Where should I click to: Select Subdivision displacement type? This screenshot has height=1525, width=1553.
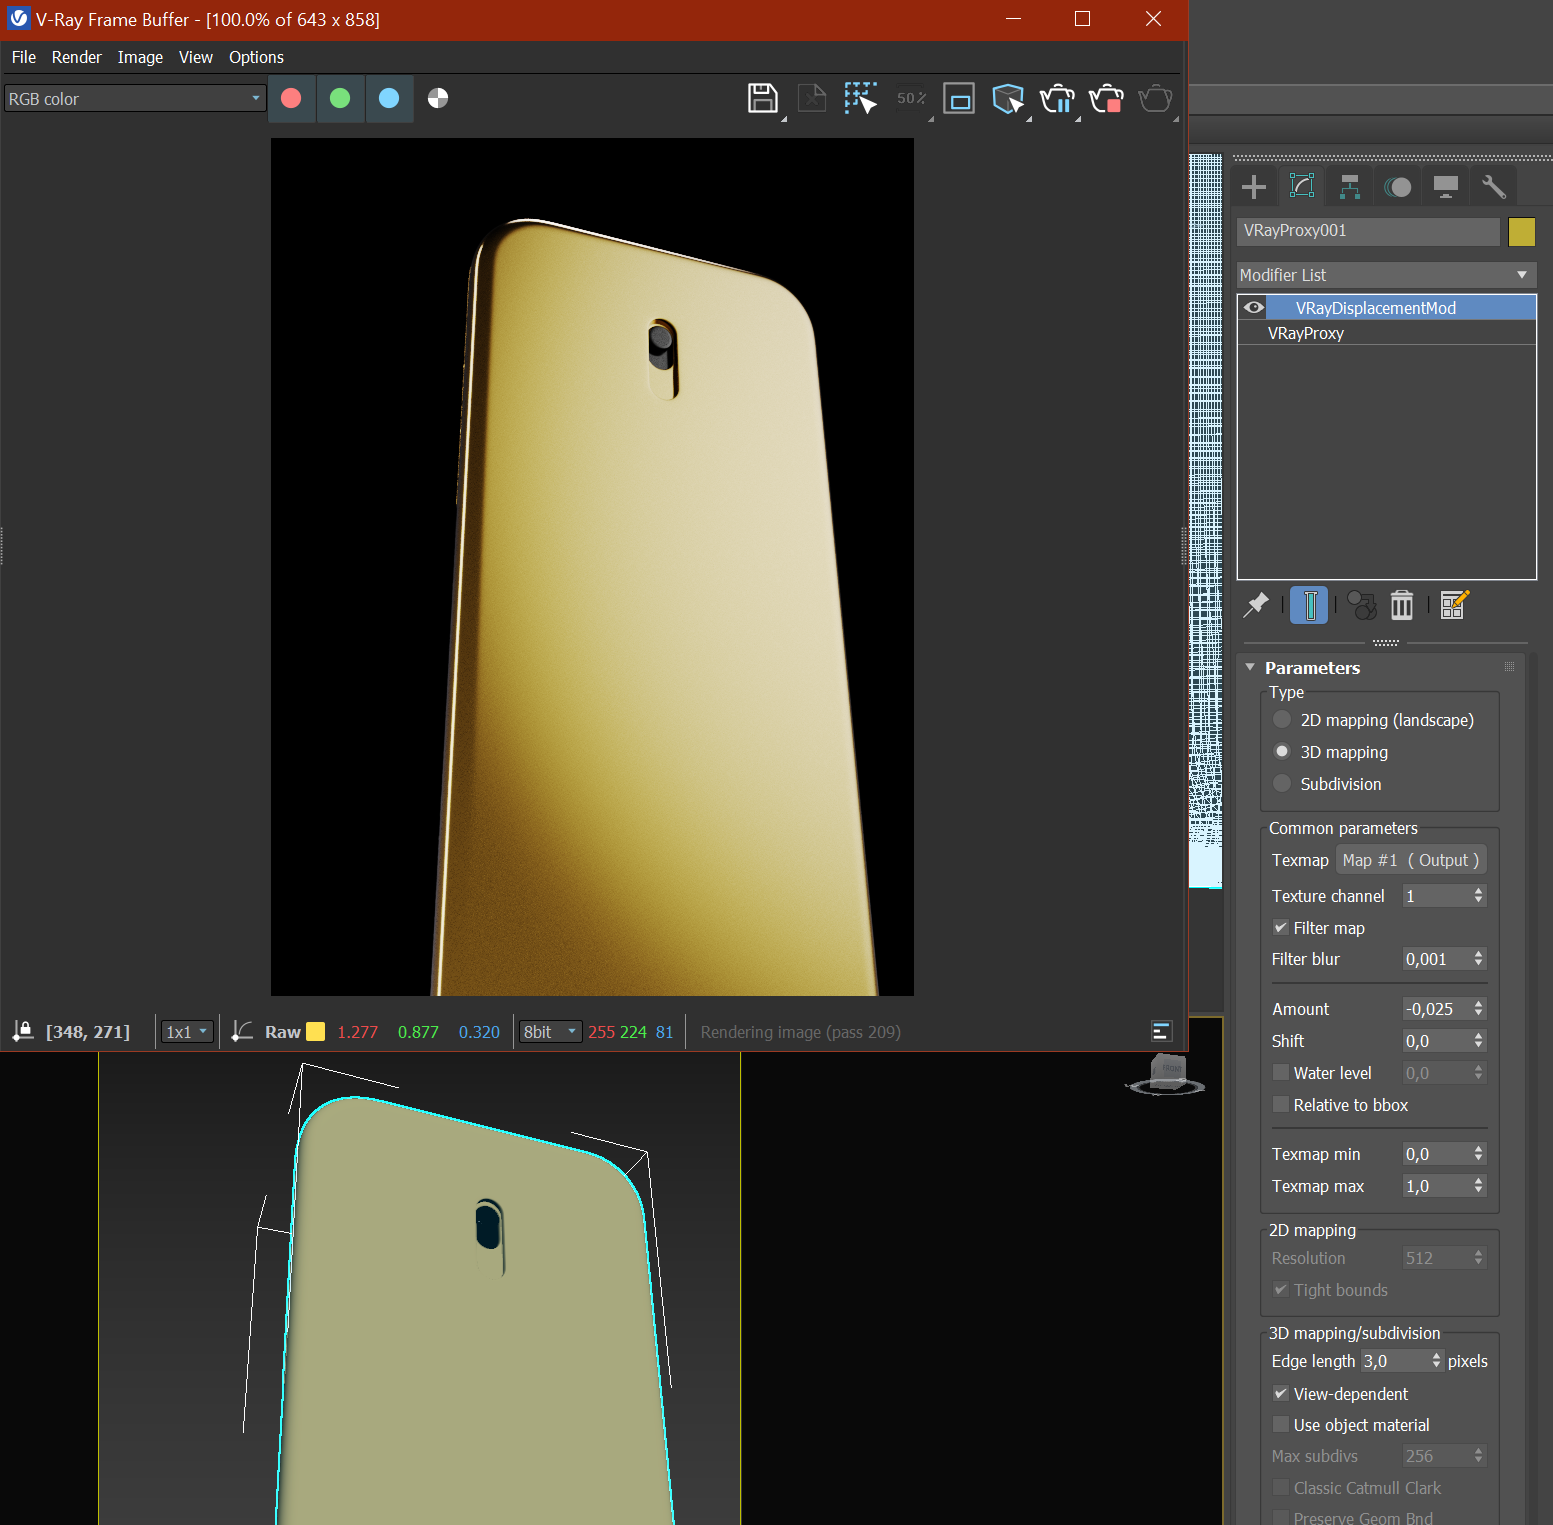1282,784
